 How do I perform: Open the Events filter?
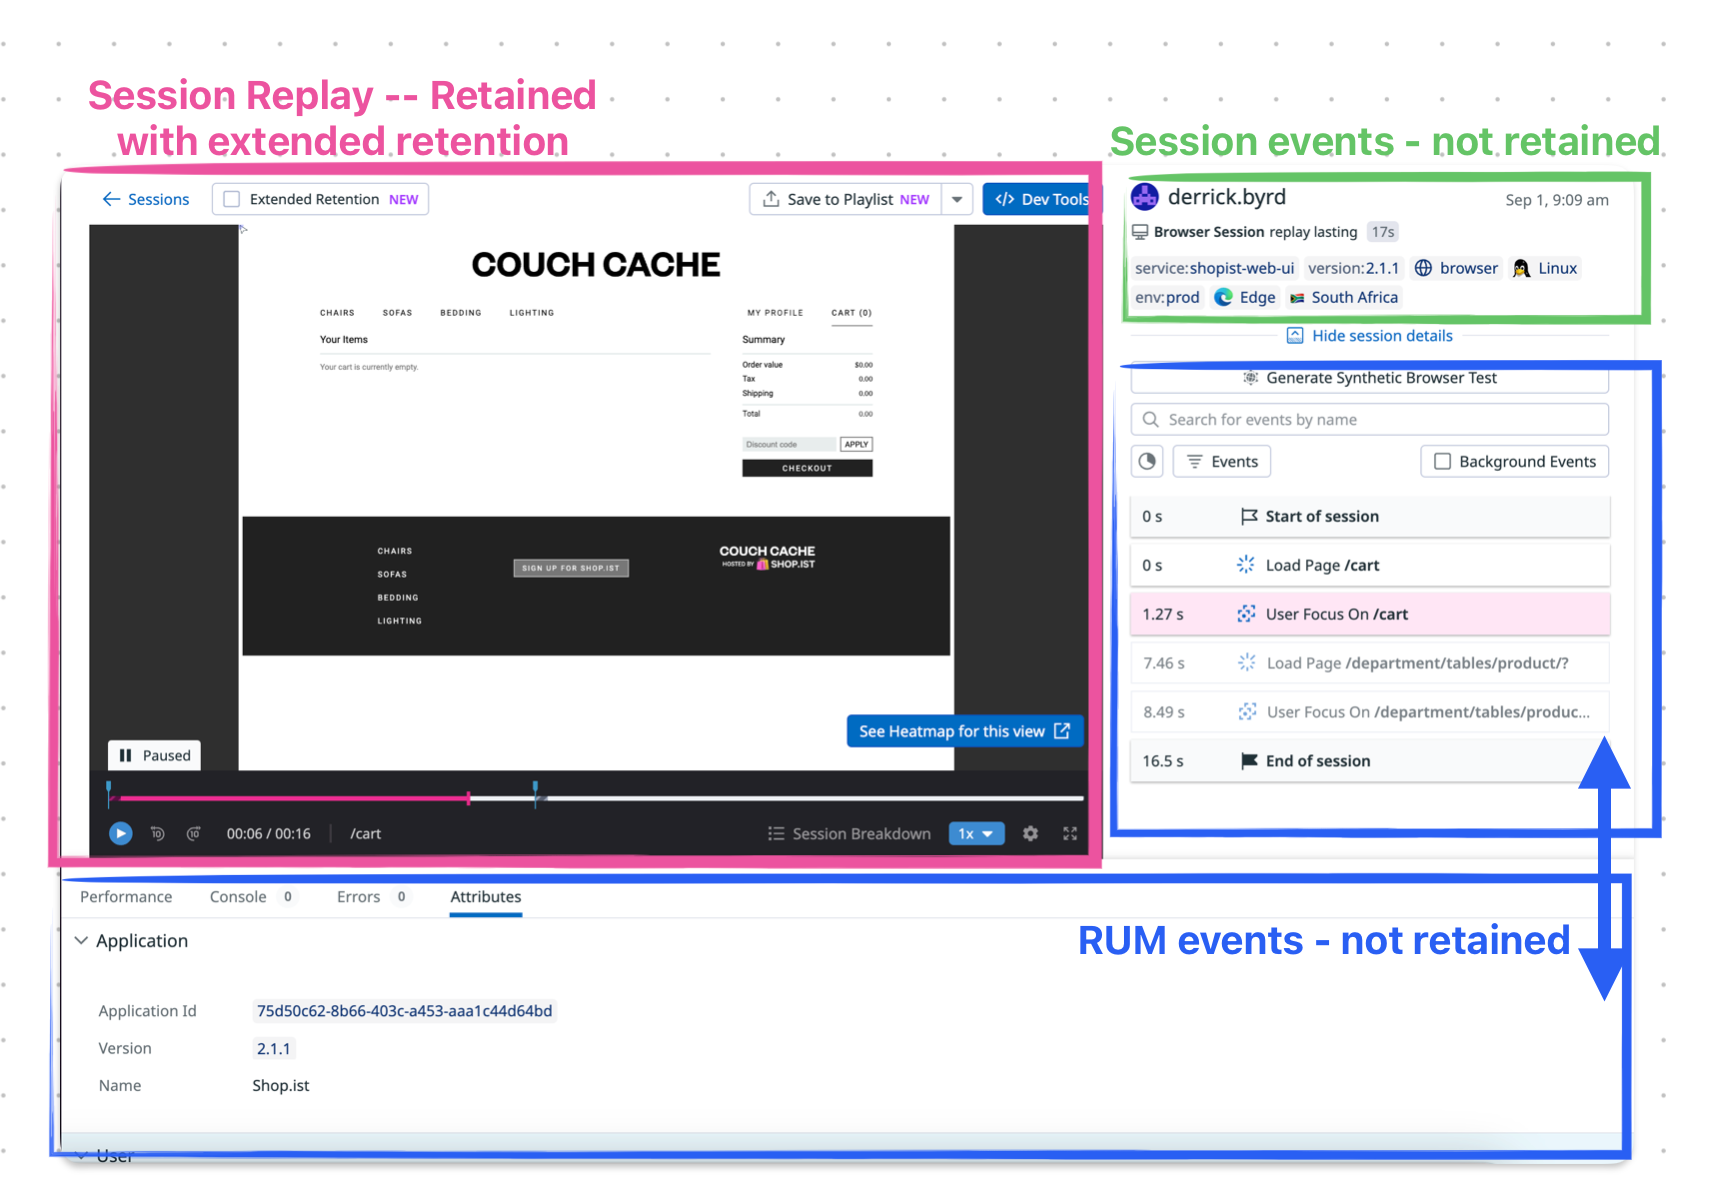pos(1222,461)
